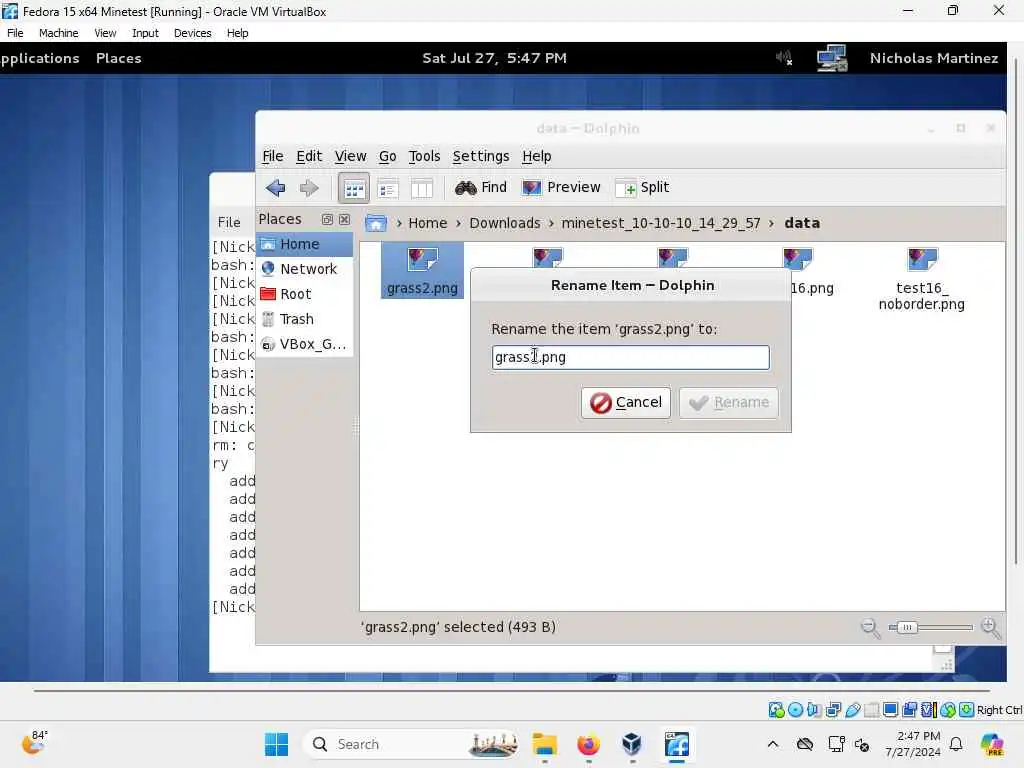The width and height of the screenshot is (1024, 768).
Task: Open Dolphin's Settings menu
Action: 481,156
